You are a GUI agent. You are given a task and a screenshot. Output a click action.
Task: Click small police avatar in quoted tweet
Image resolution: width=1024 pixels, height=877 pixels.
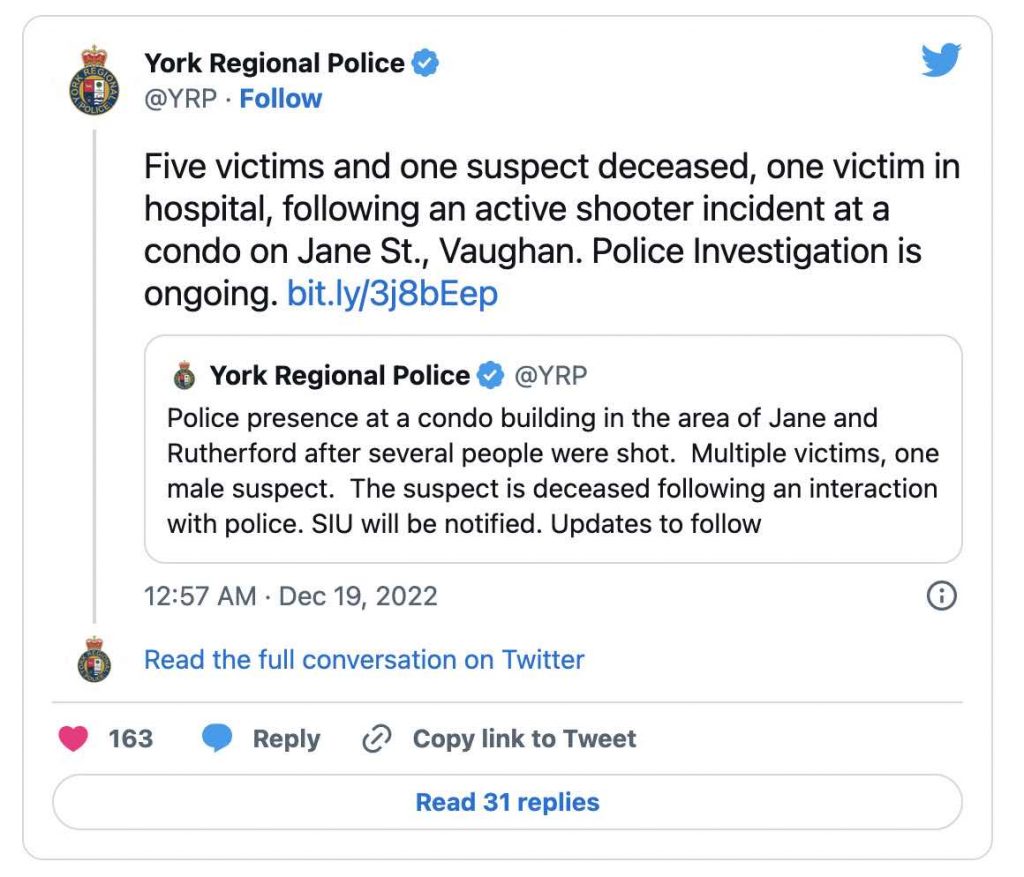(x=184, y=377)
